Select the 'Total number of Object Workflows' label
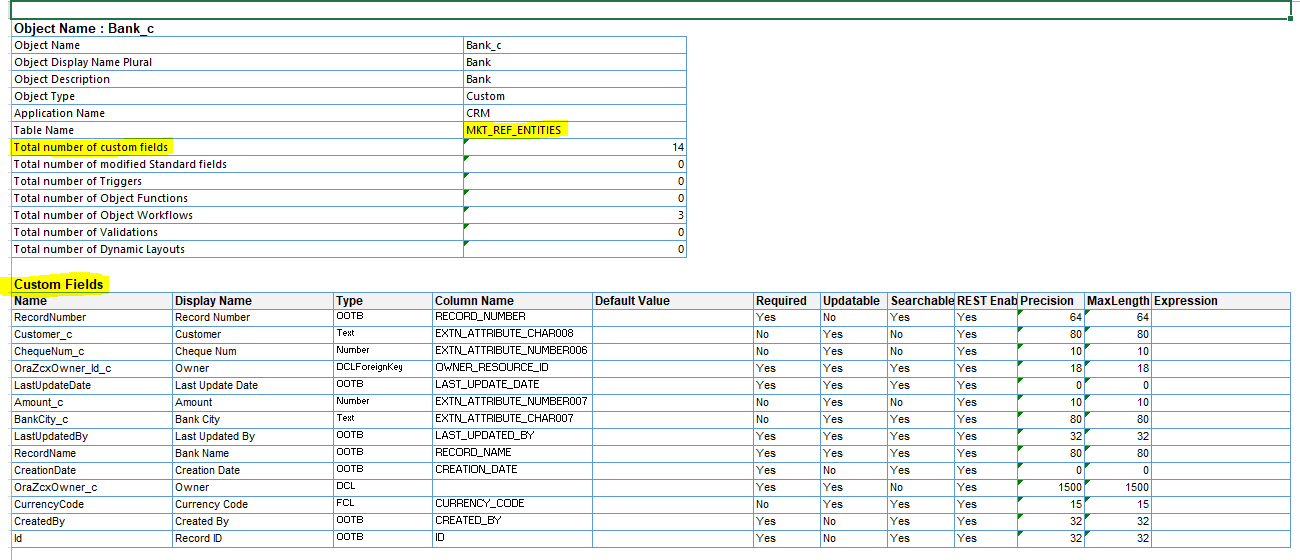The width and height of the screenshot is (1300, 560). click(237, 215)
